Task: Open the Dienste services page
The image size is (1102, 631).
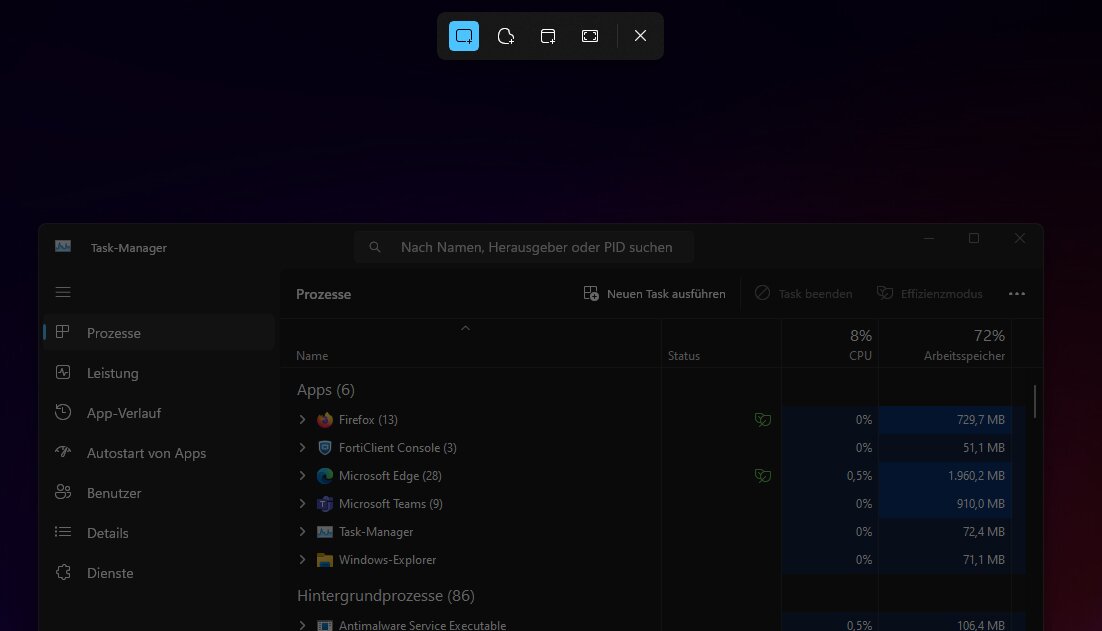Action: (x=109, y=573)
